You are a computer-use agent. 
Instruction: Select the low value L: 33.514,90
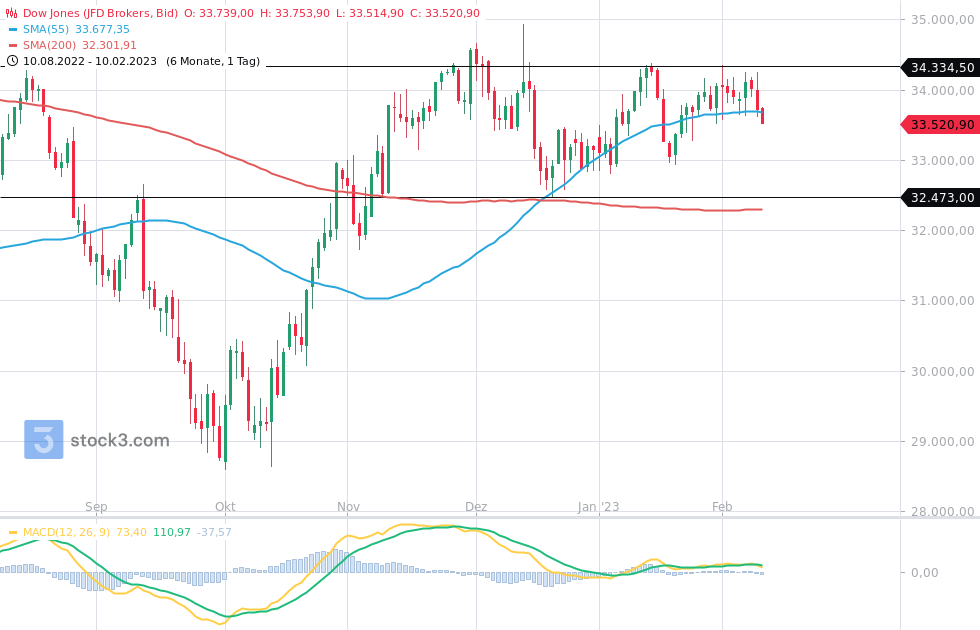pos(369,13)
